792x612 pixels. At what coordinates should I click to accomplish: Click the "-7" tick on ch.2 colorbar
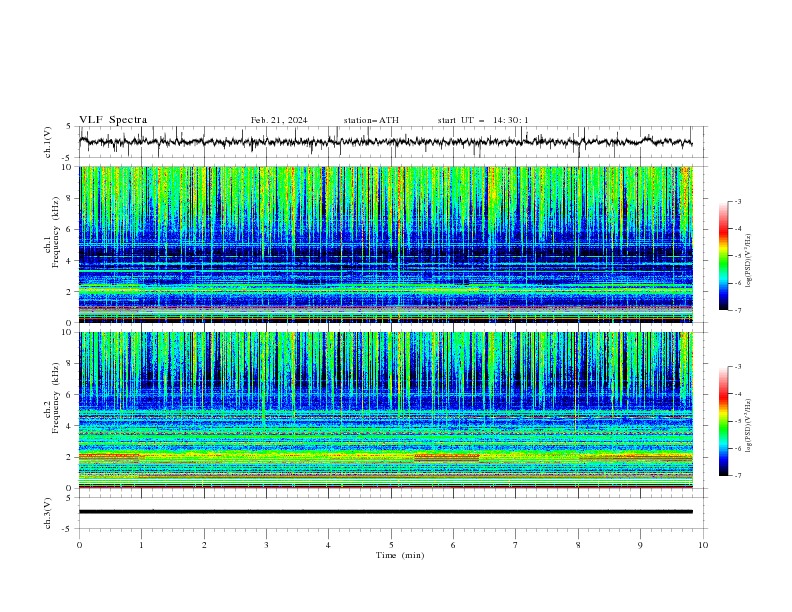coord(738,476)
